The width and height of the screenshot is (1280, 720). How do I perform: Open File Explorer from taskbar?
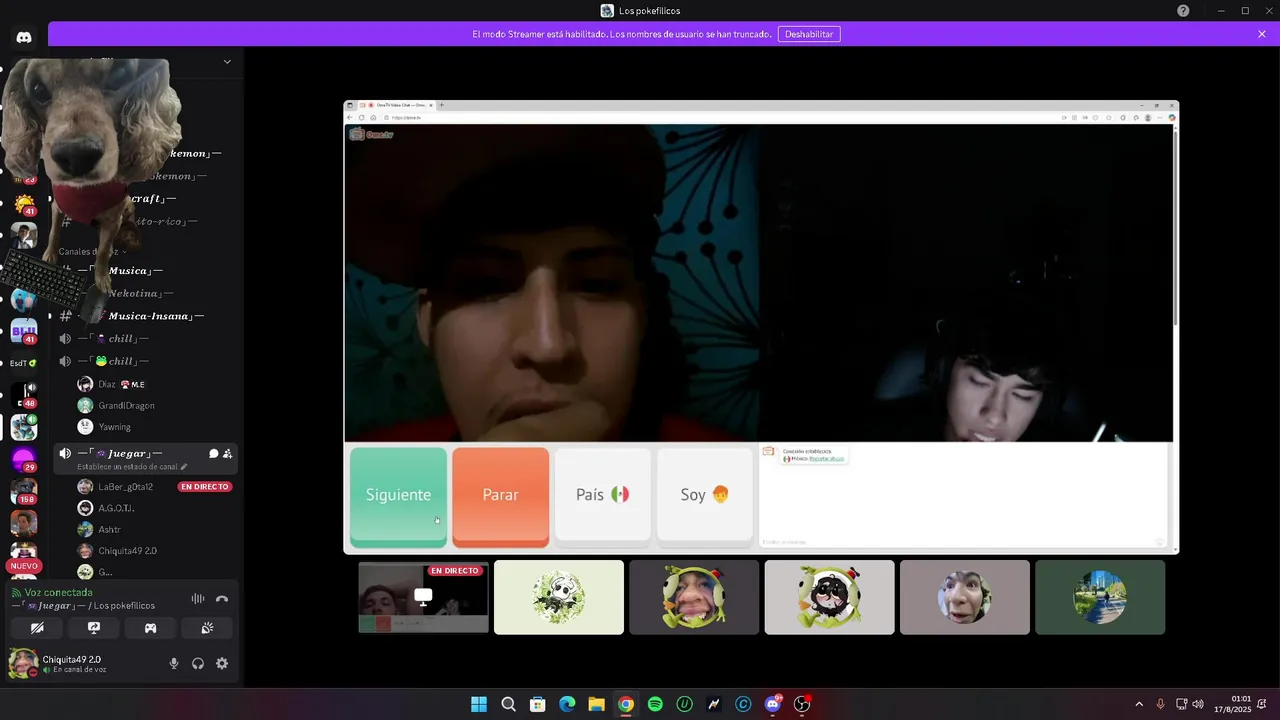click(596, 704)
